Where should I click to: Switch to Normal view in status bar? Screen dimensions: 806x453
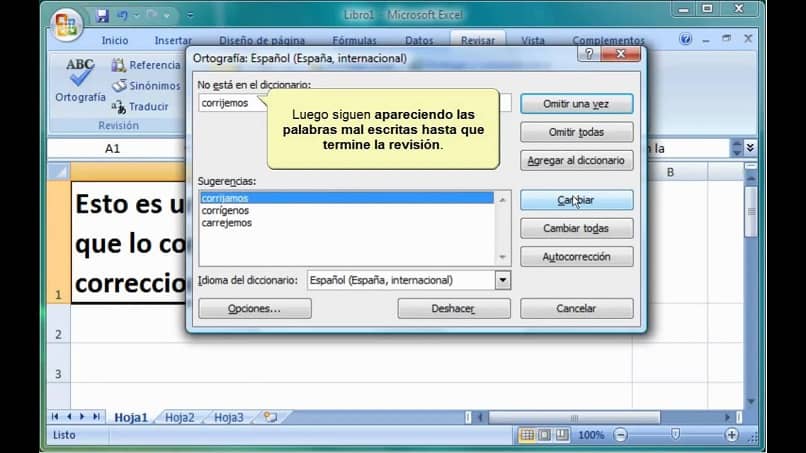pyautogui.click(x=527, y=435)
